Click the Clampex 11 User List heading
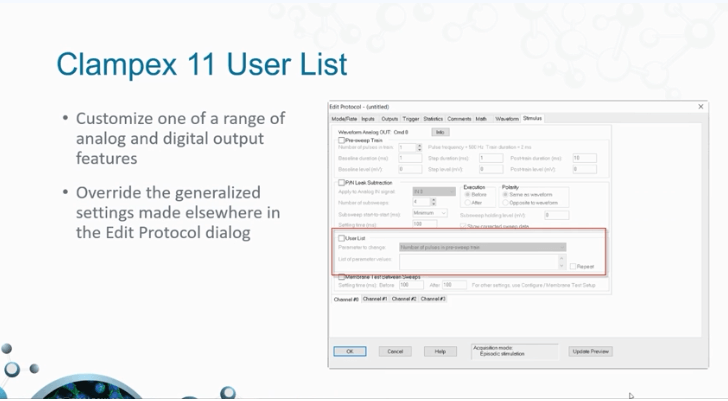This screenshot has width=728, height=401. [x=202, y=64]
